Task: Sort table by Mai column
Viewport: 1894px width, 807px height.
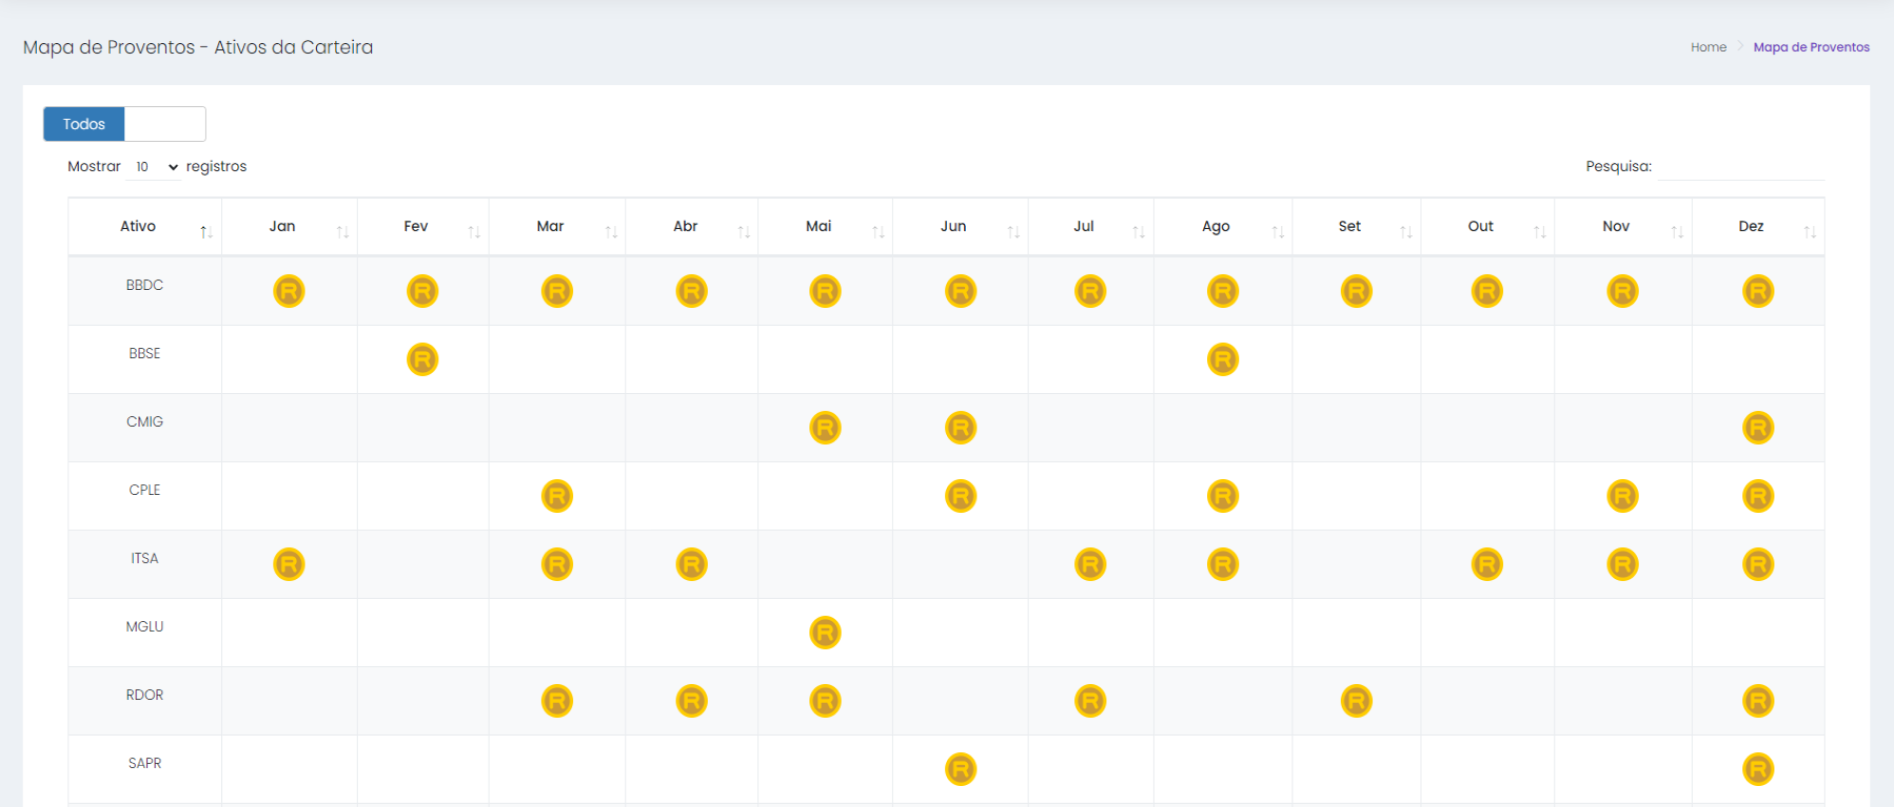Action: (x=825, y=227)
